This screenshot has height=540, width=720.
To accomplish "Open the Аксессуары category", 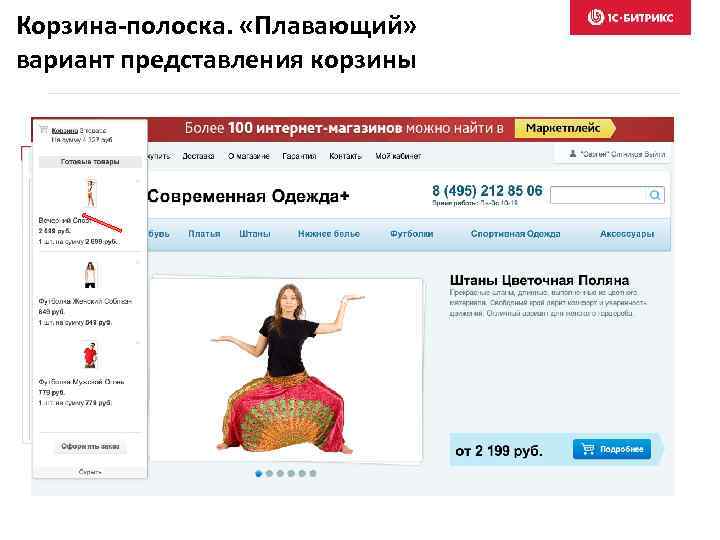I will (x=627, y=234).
